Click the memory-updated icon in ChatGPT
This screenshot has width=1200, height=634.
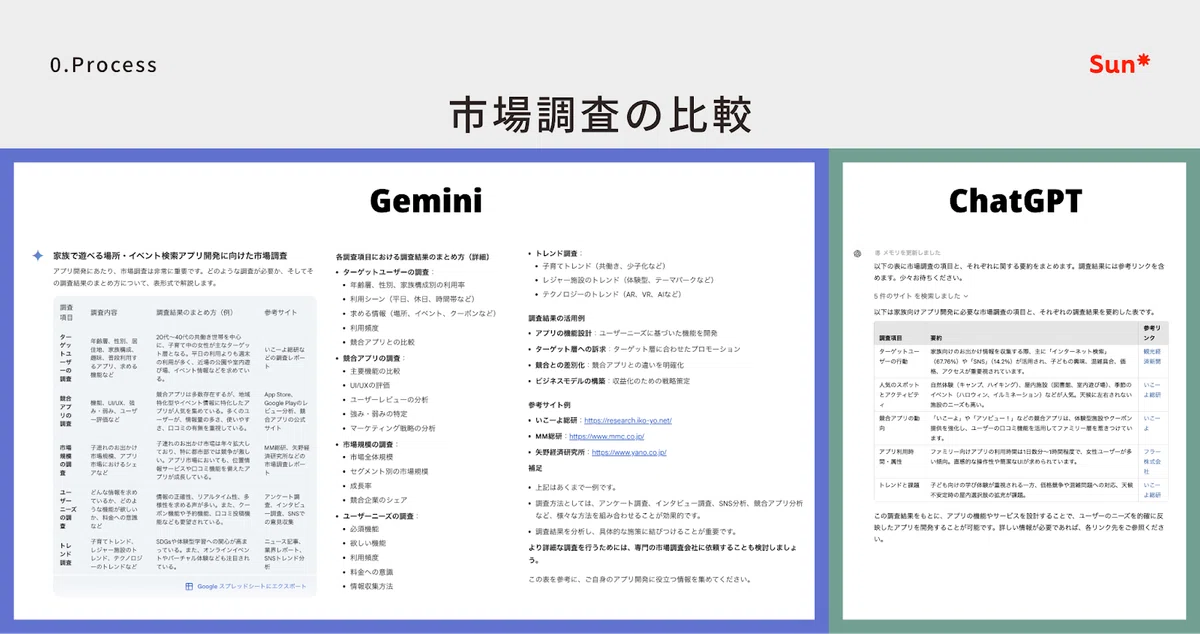click(x=878, y=253)
